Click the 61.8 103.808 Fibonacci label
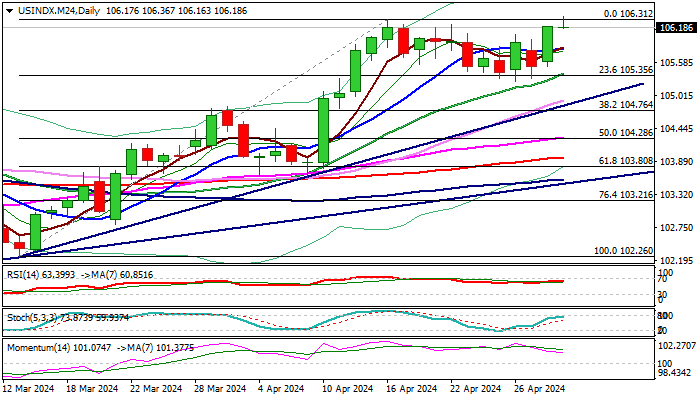Image resolution: width=700 pixels, height=400 pixels. (625, 160)
